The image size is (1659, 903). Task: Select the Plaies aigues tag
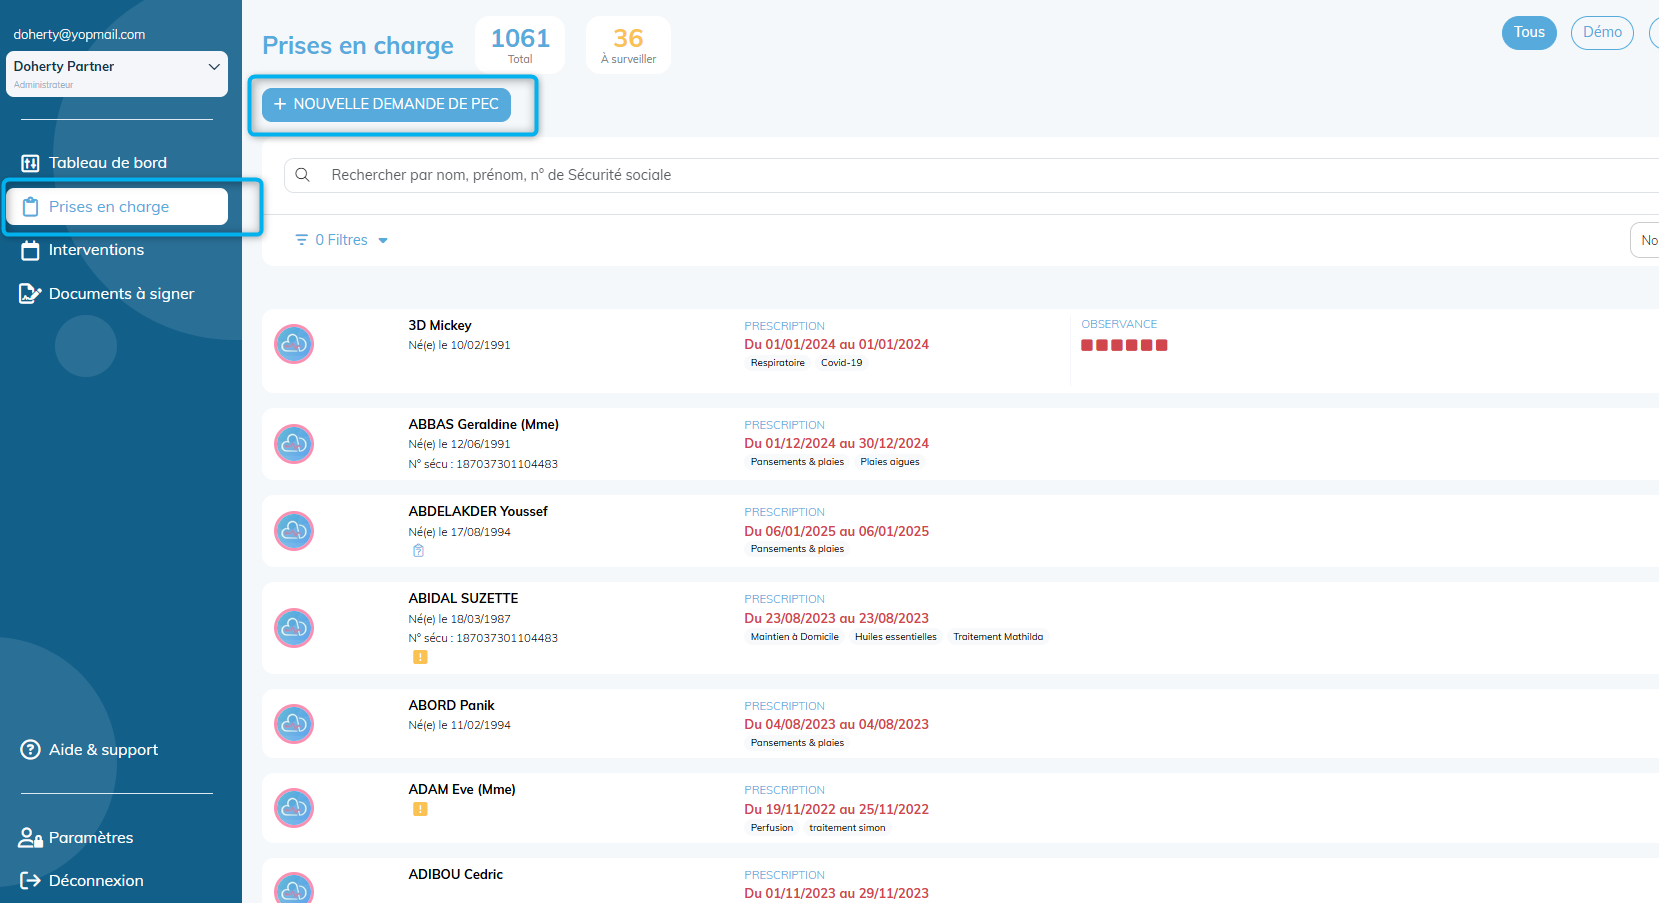[890, 462]
